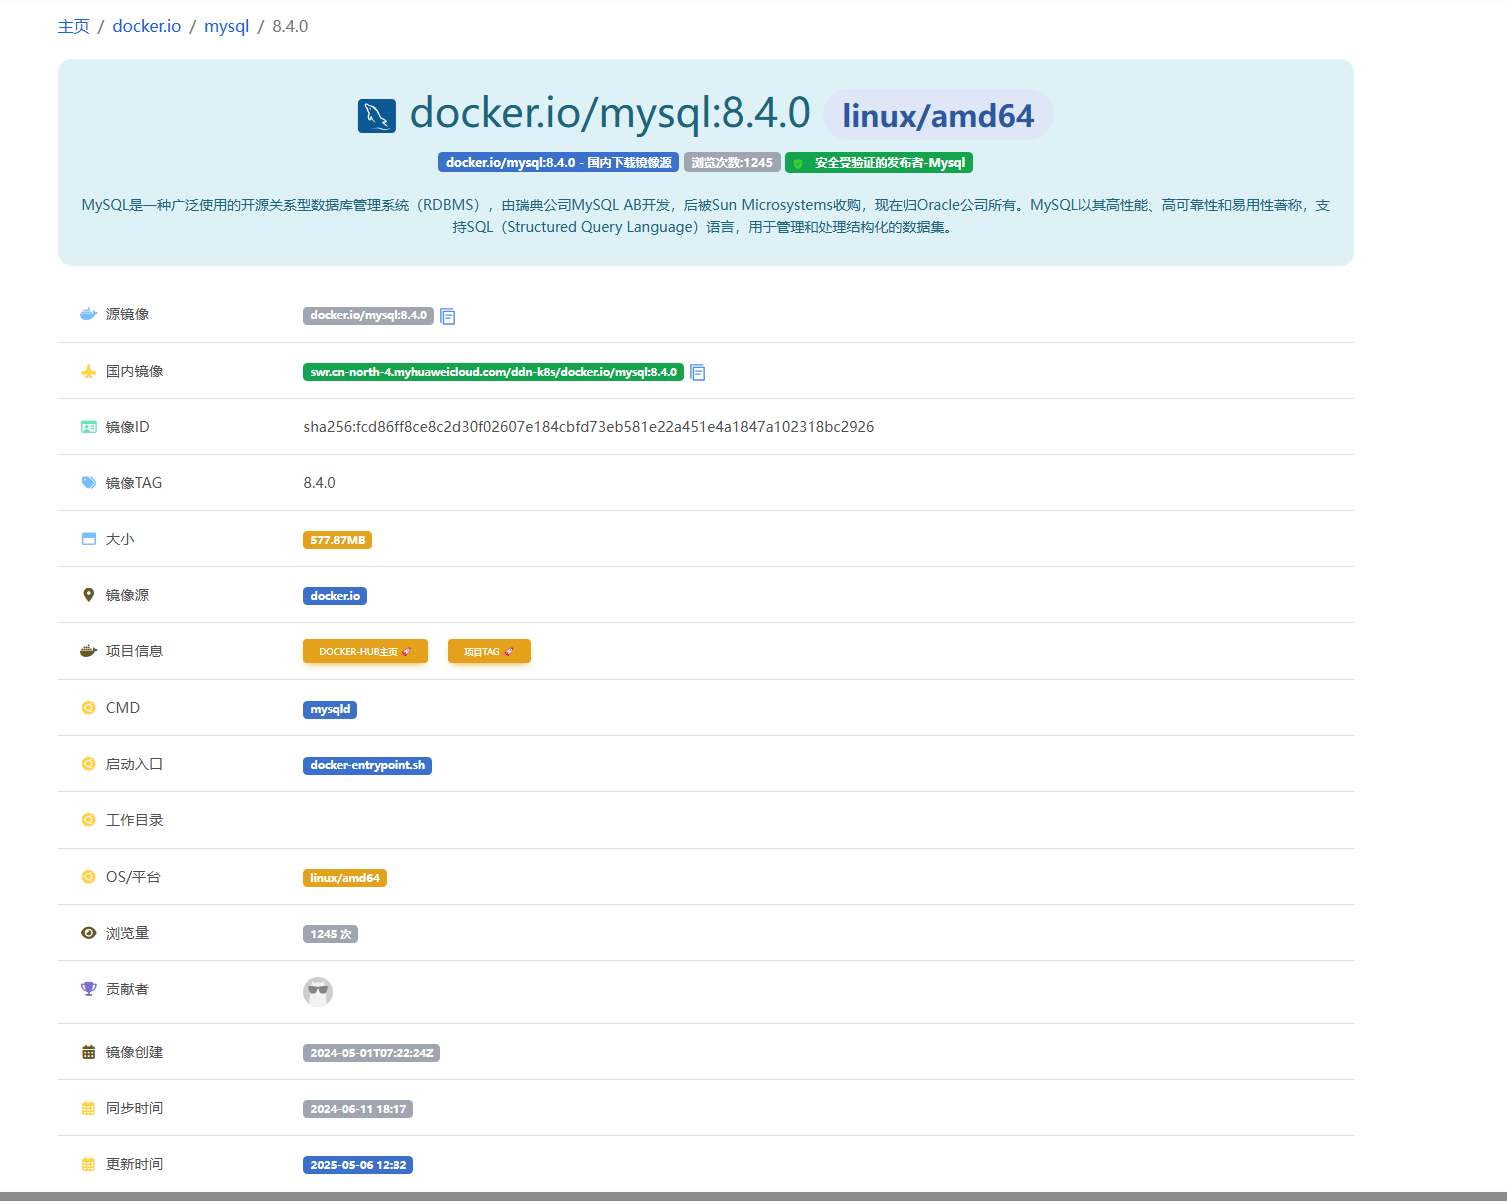Click the tag icon next to 镜像TAG

point(88,482)
